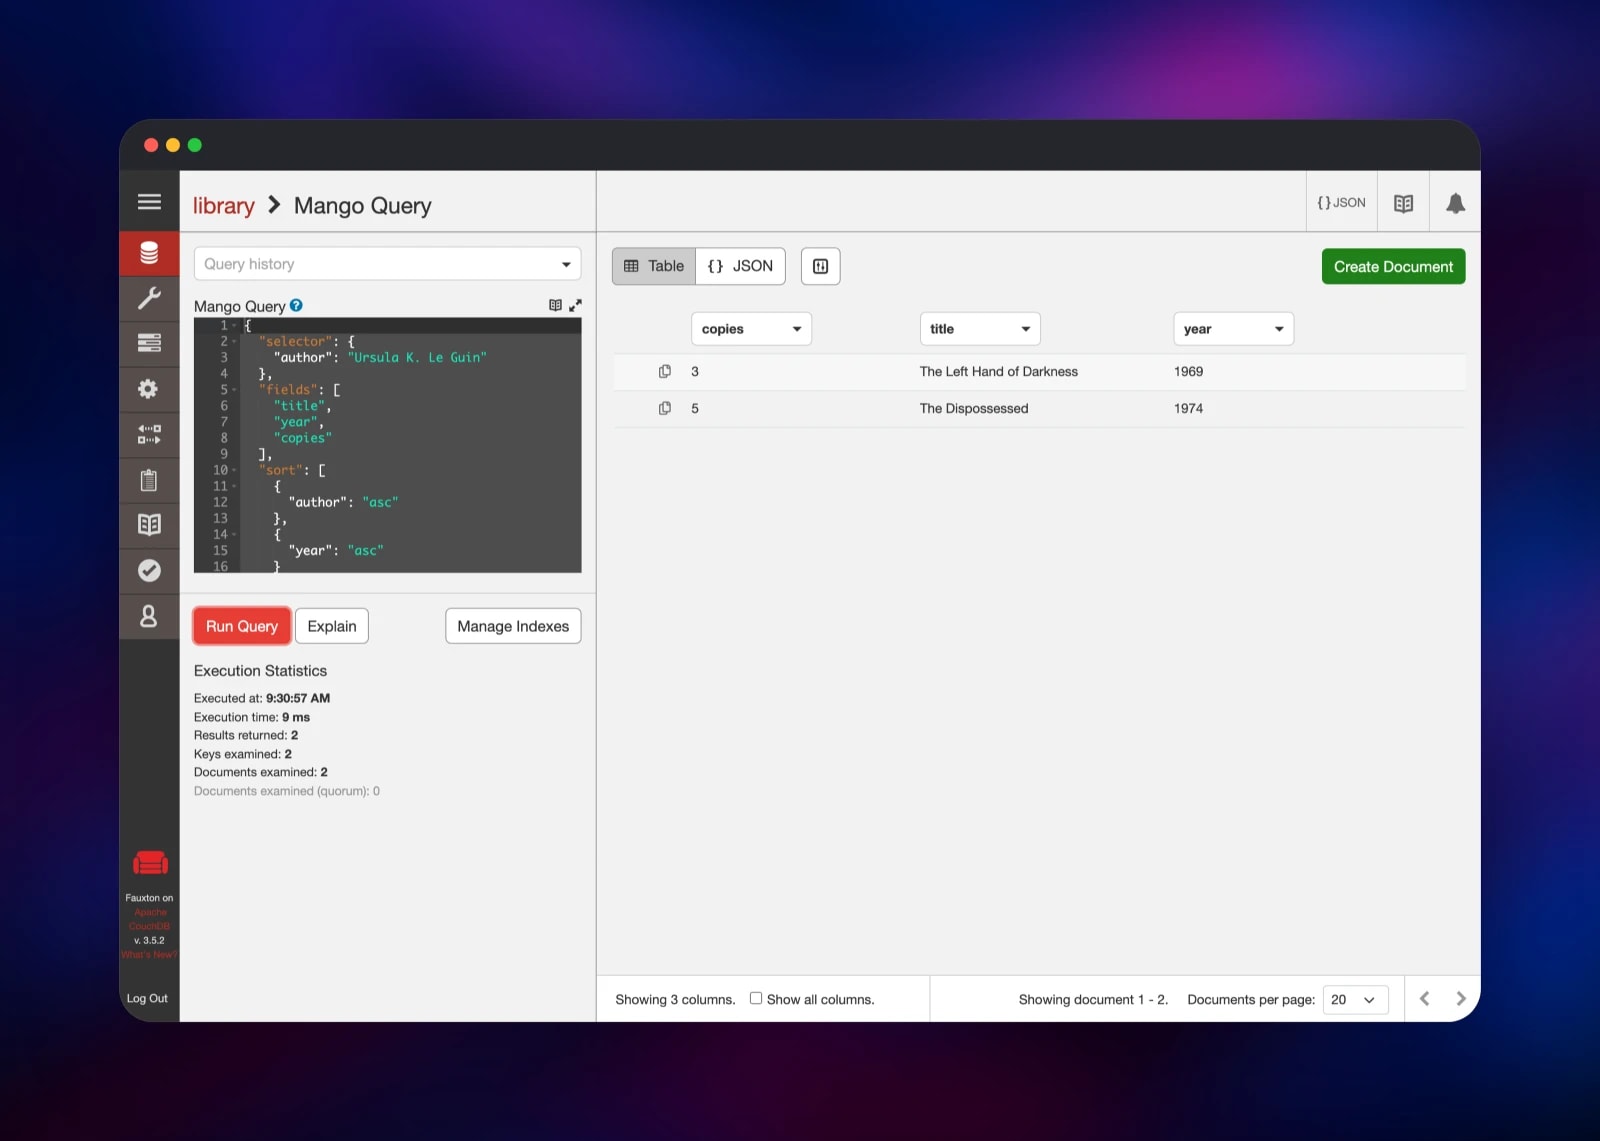
Task: Toggle the column layout icon button
Action: click(x=820, y=266)
